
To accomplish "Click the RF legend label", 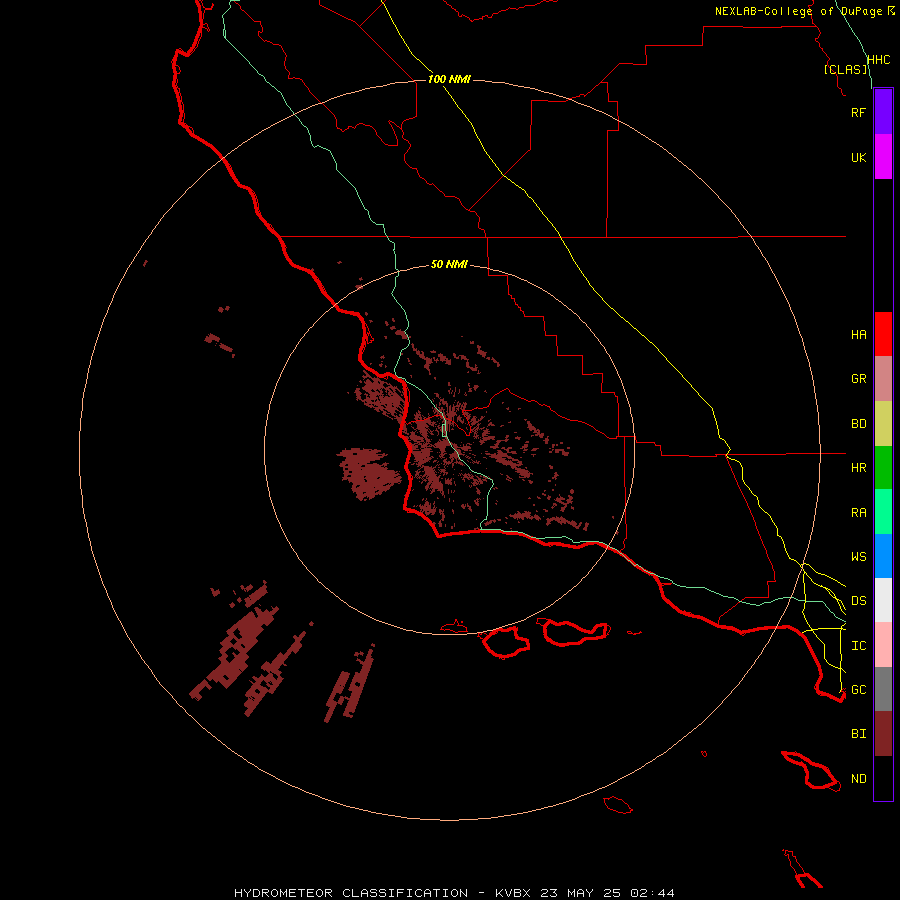I will [858, 112].
